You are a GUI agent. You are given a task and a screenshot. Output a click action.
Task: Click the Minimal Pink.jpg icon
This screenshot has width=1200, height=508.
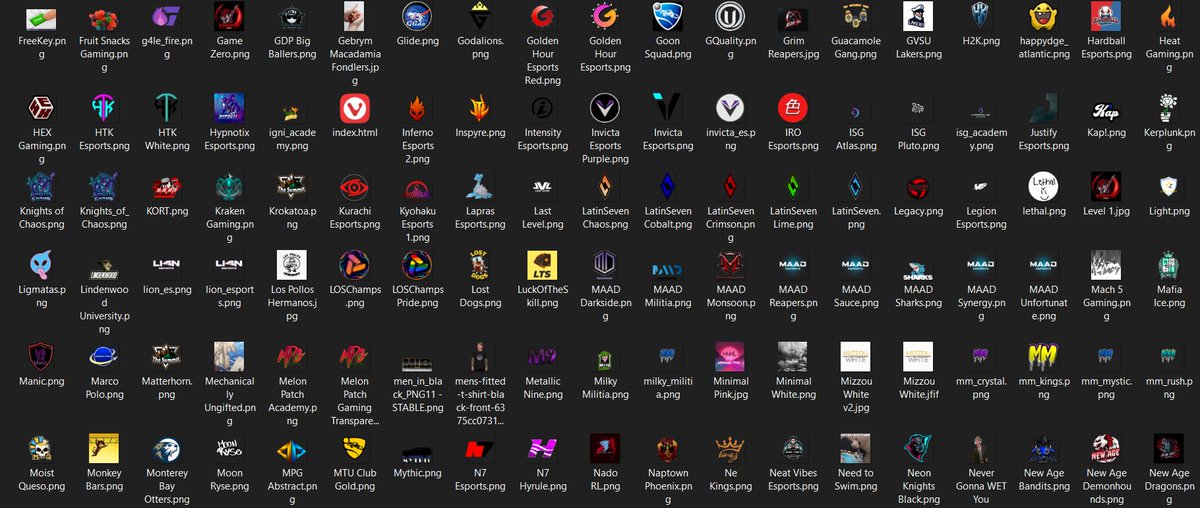[x=730, y=356]
